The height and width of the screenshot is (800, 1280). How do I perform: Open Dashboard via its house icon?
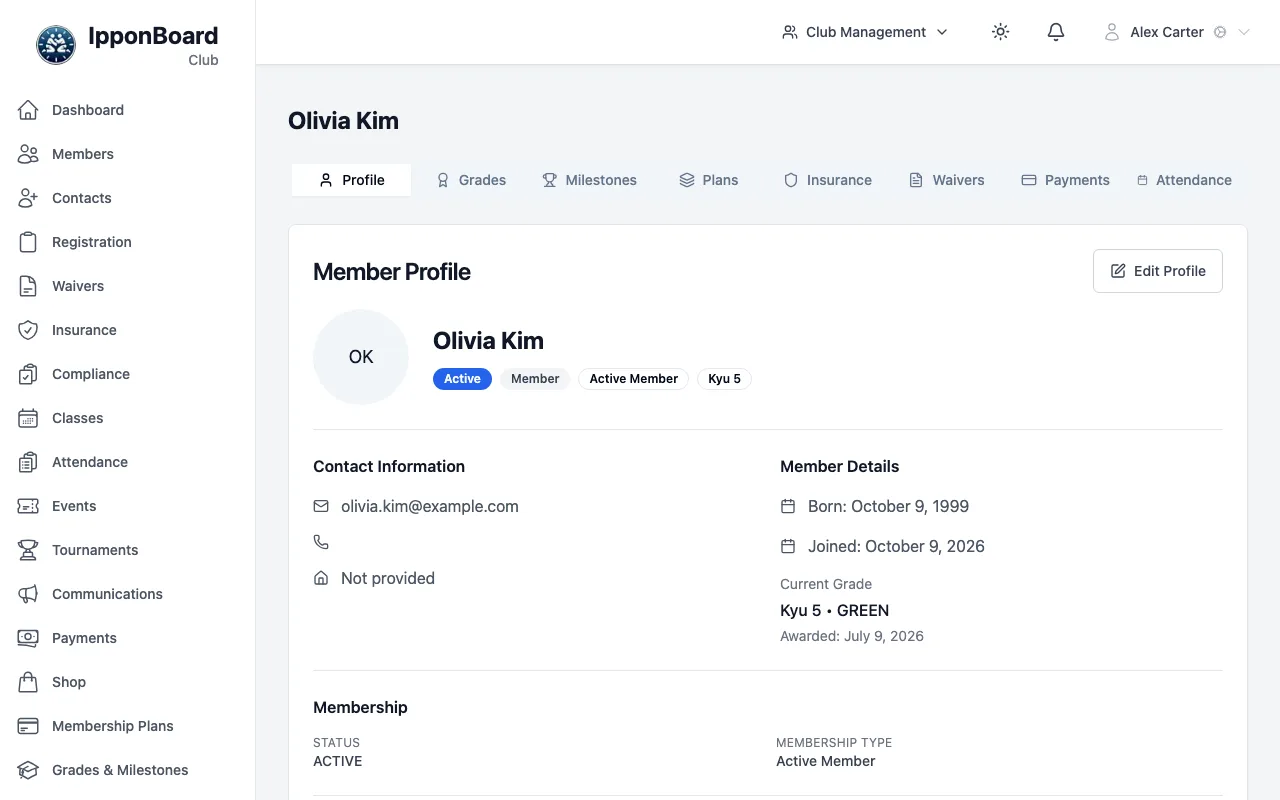point(28,110)
